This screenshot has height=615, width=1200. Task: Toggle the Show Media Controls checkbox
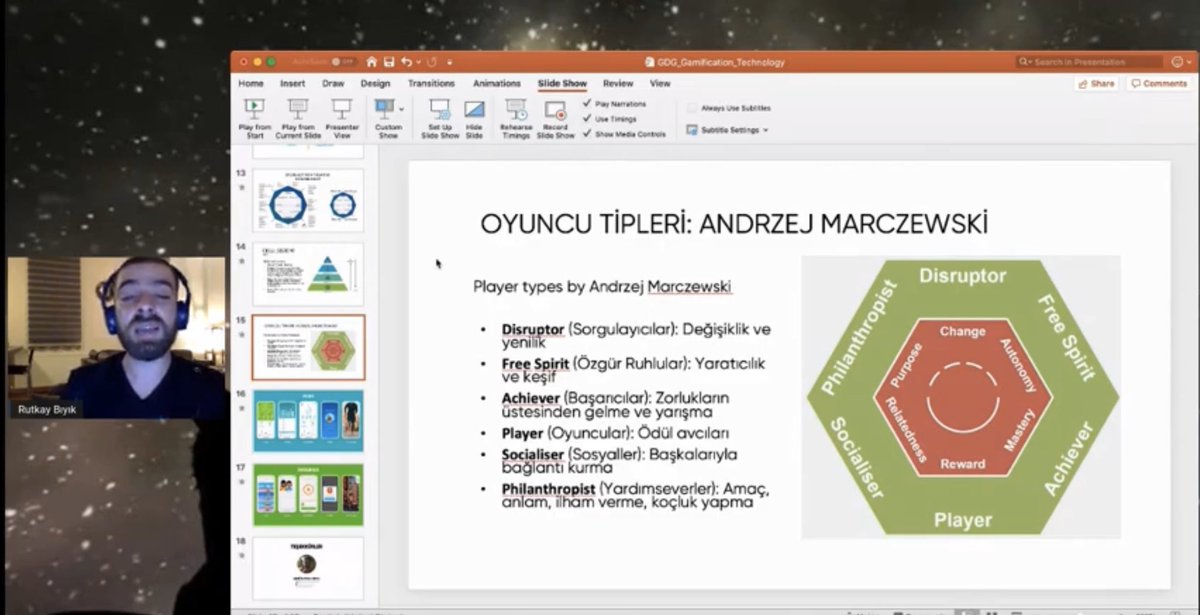[x=588, y=133]
